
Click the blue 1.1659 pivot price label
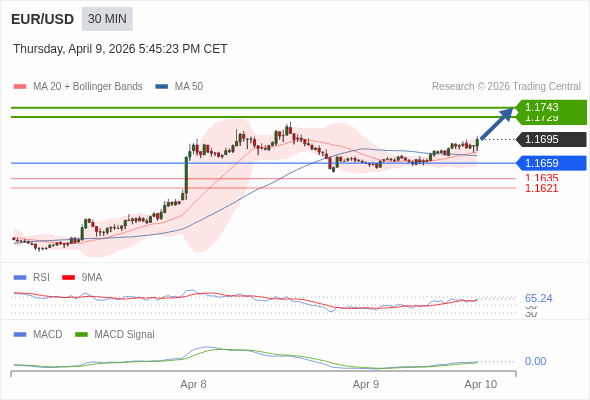click(x=551, y=163)
